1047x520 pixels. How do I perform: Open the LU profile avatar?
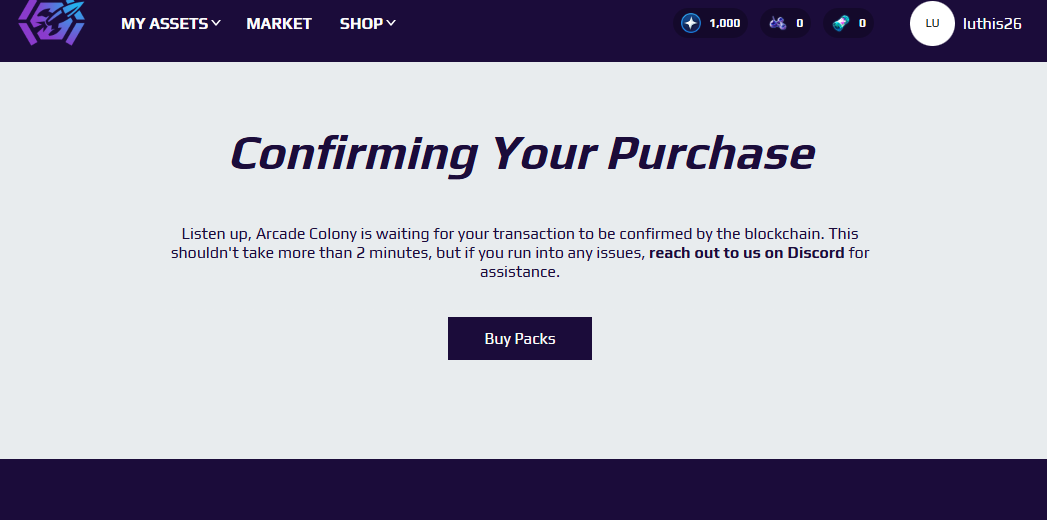pyautogui.click(x=932, y=23)
